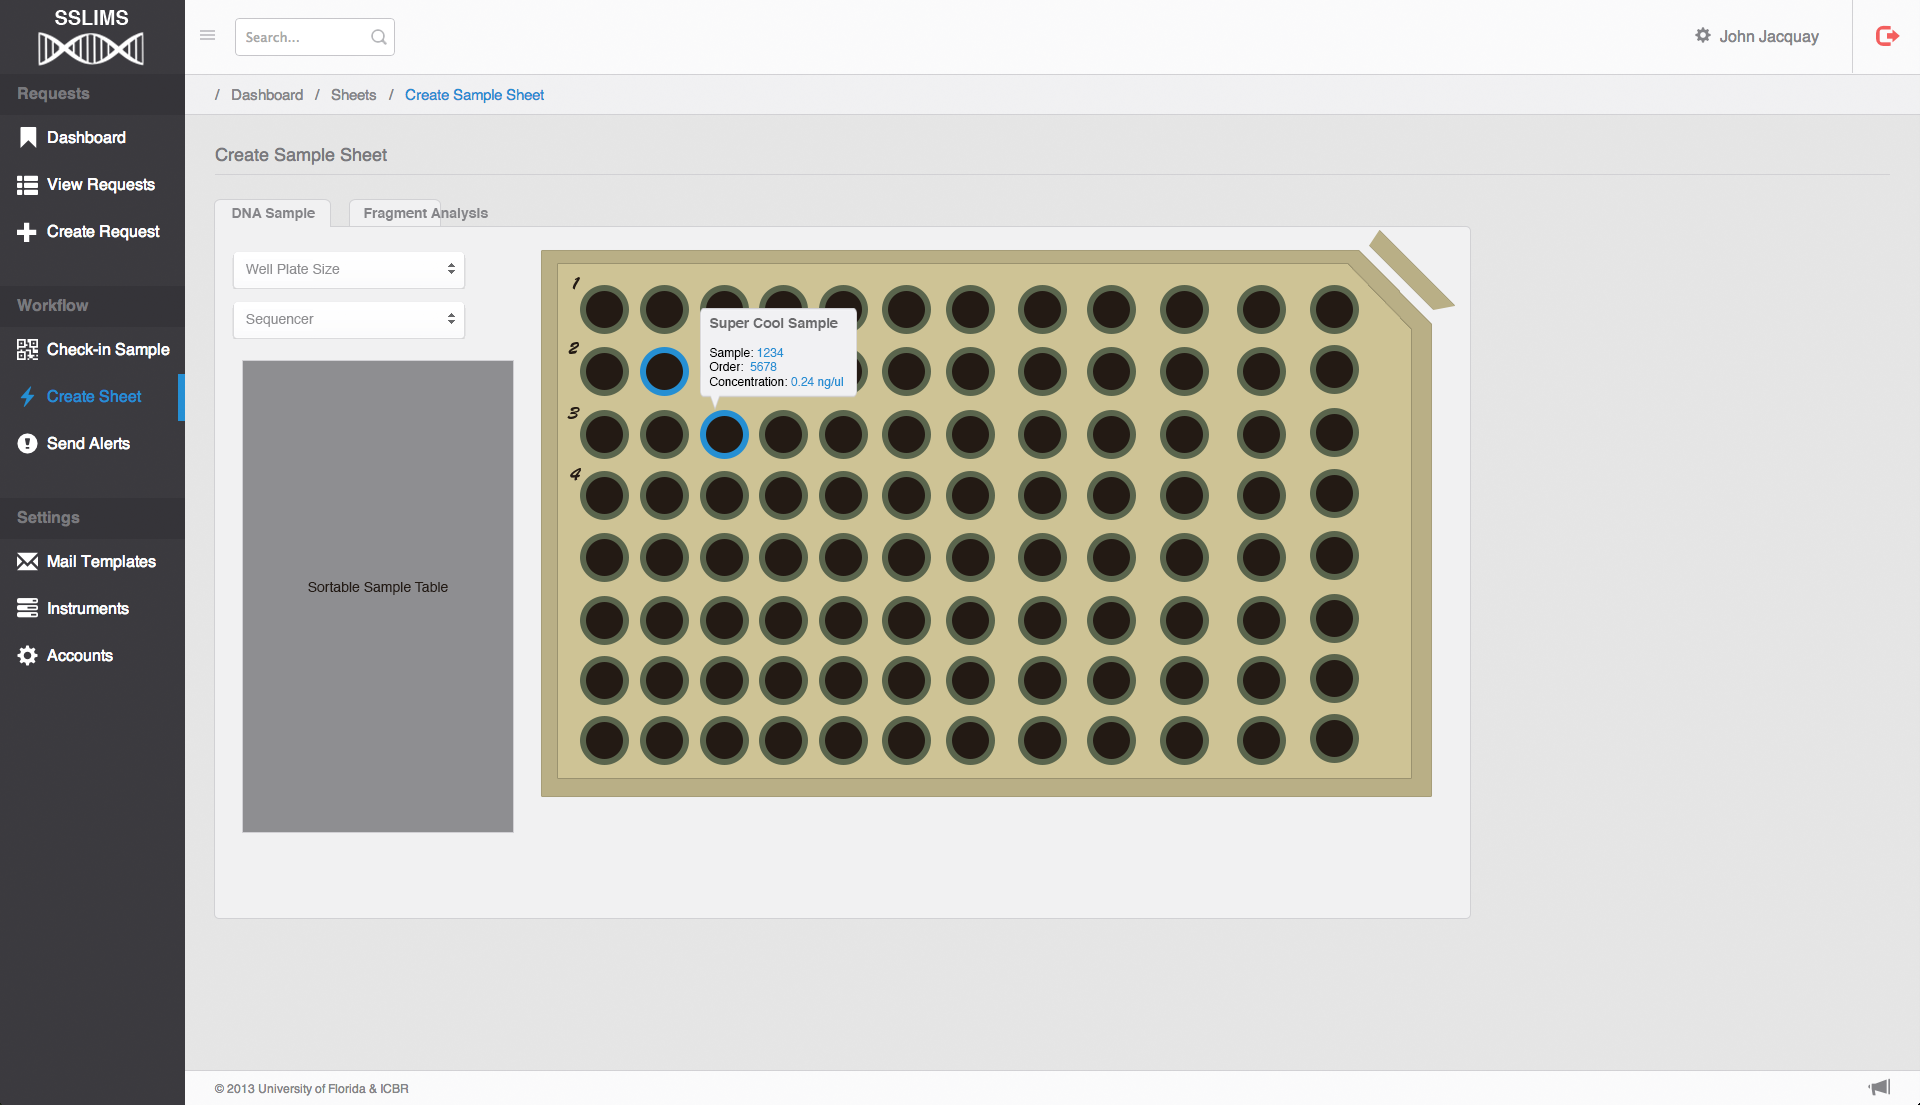Viewport: 1920px width, 1105px height.
Task: Click sample number 1234 link in tooltip
Action: coord(770,353)
